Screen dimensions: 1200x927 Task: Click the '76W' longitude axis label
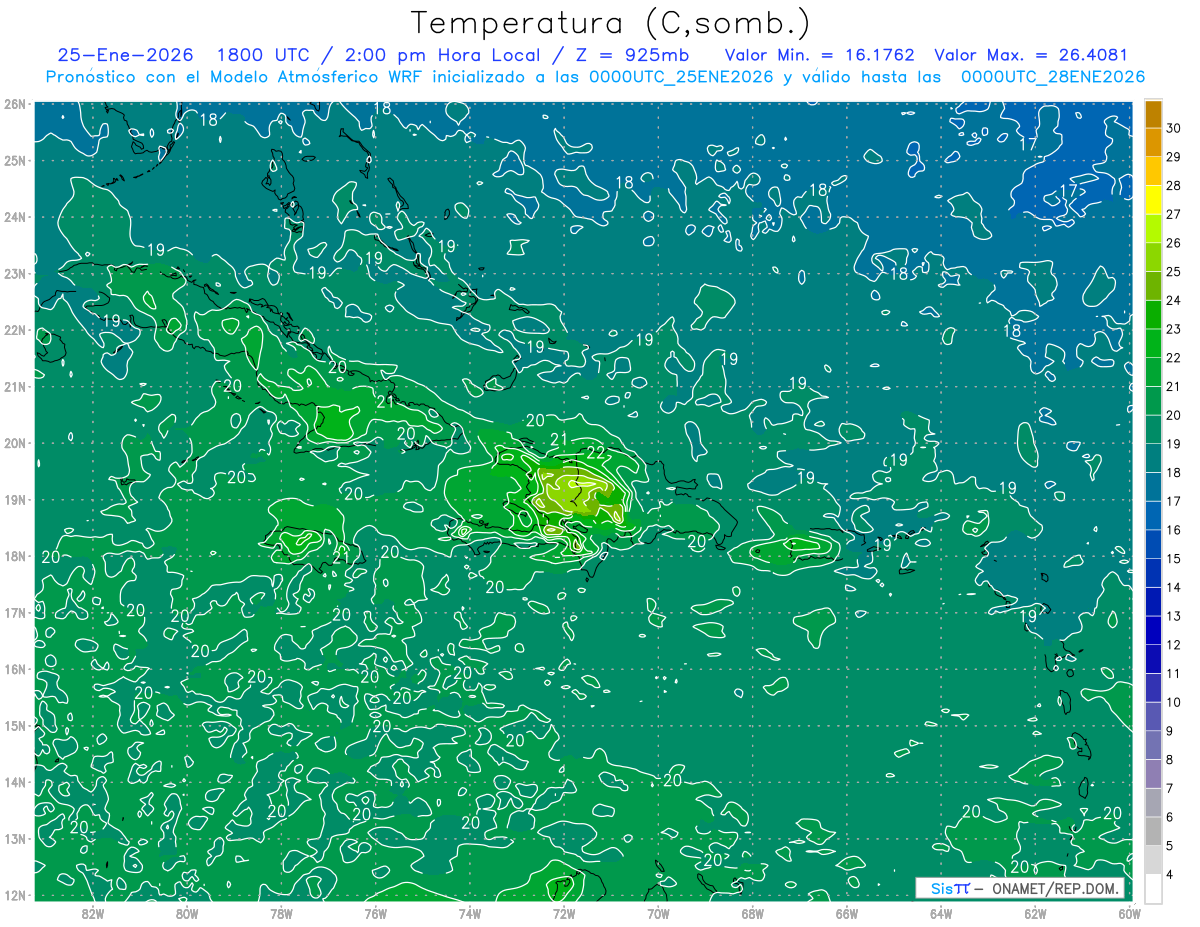(x=376, y=912)
